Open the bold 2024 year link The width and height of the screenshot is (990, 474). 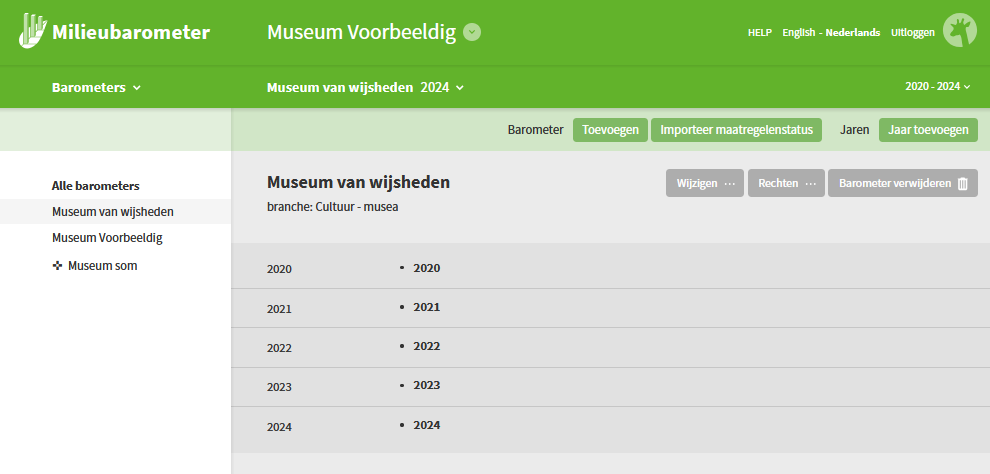[426, 425]
